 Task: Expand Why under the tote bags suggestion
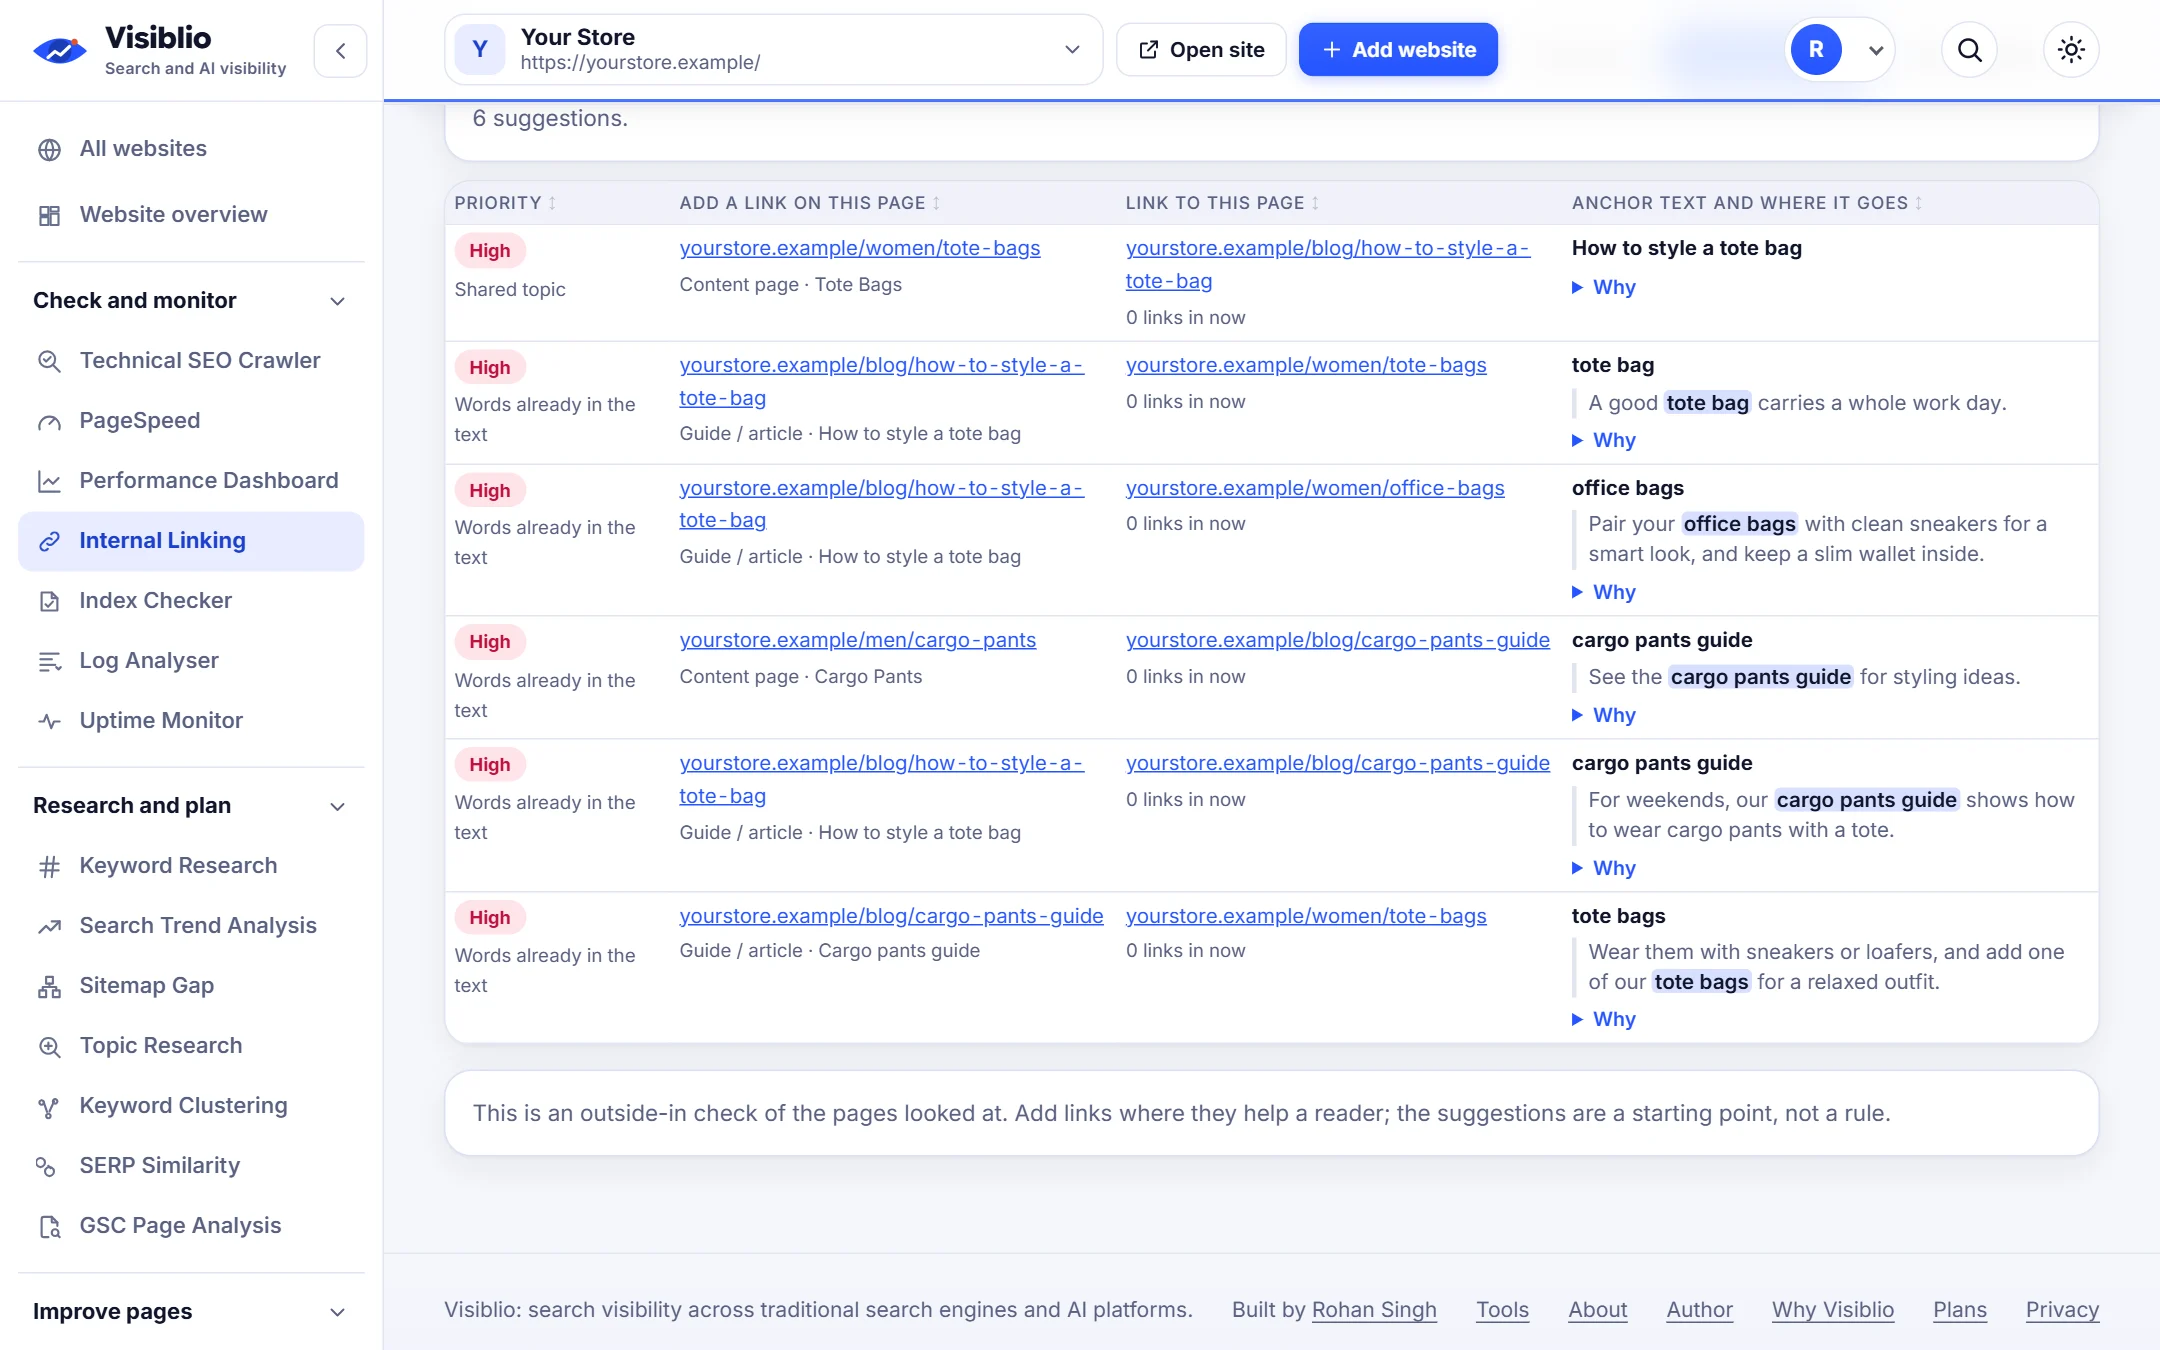point(1603,1020)
